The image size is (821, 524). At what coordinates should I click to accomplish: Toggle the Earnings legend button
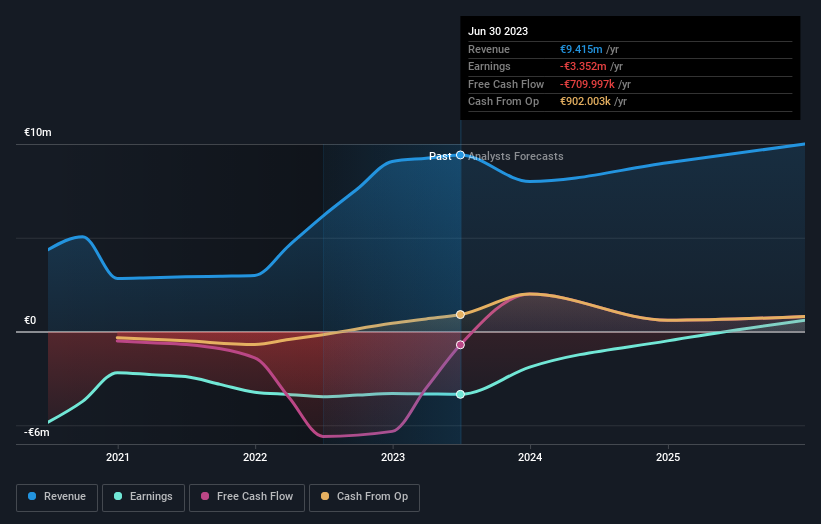pyautogui.click(x=143, y=497)
